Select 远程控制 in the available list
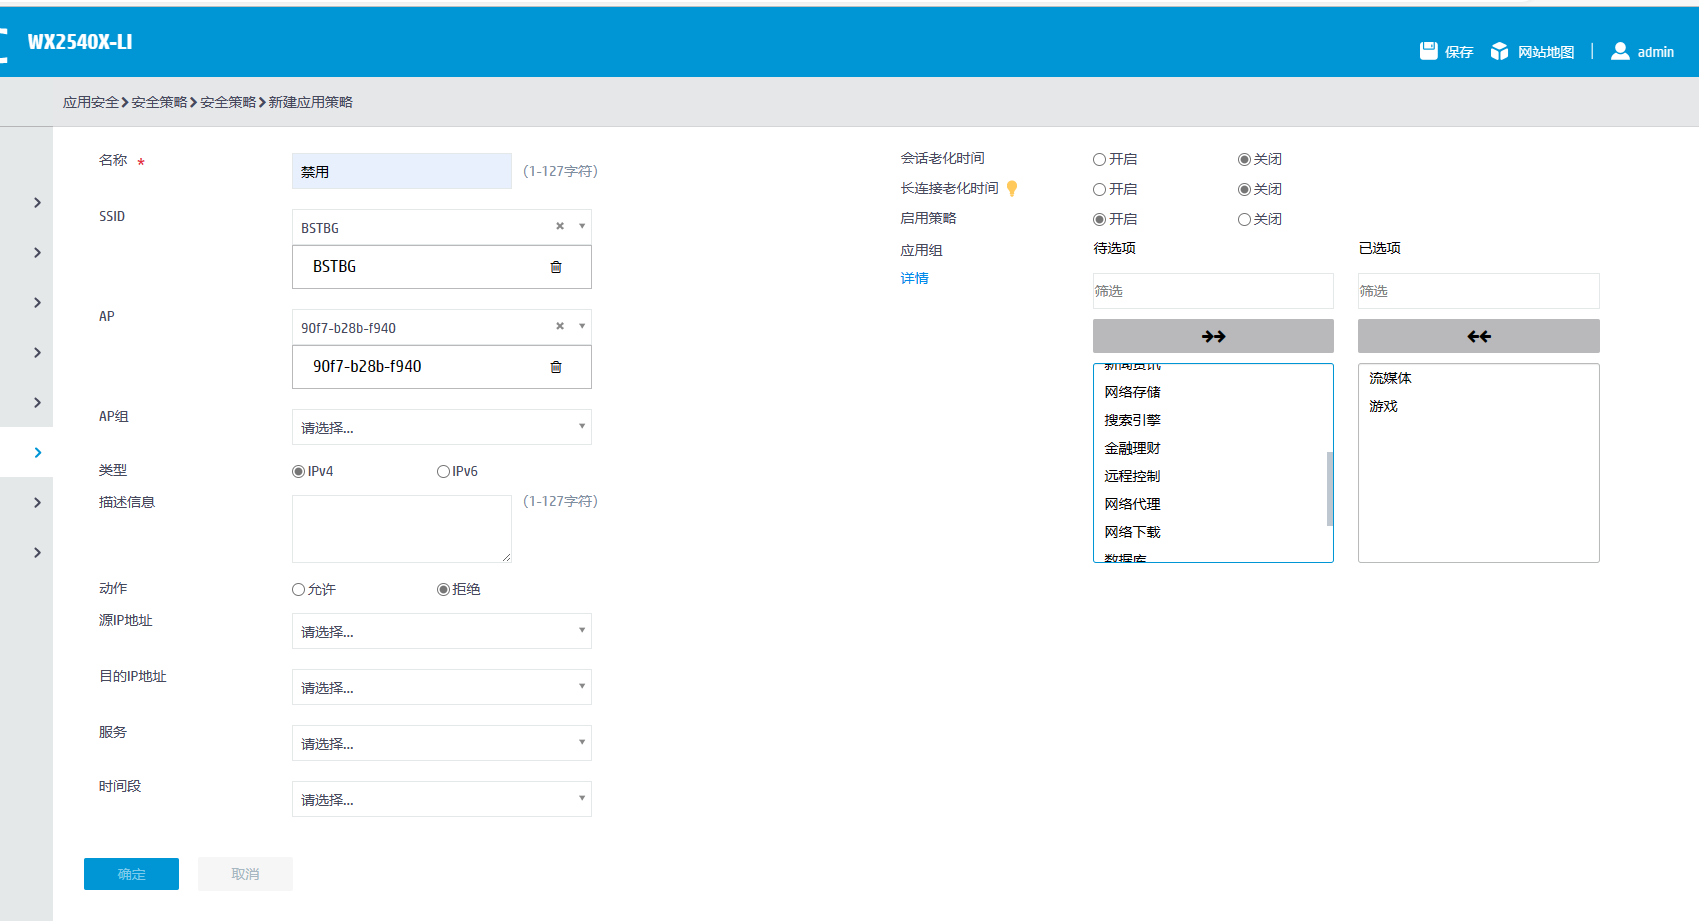Screen dimensions: 1699x921 click(x=1133, y=476)
